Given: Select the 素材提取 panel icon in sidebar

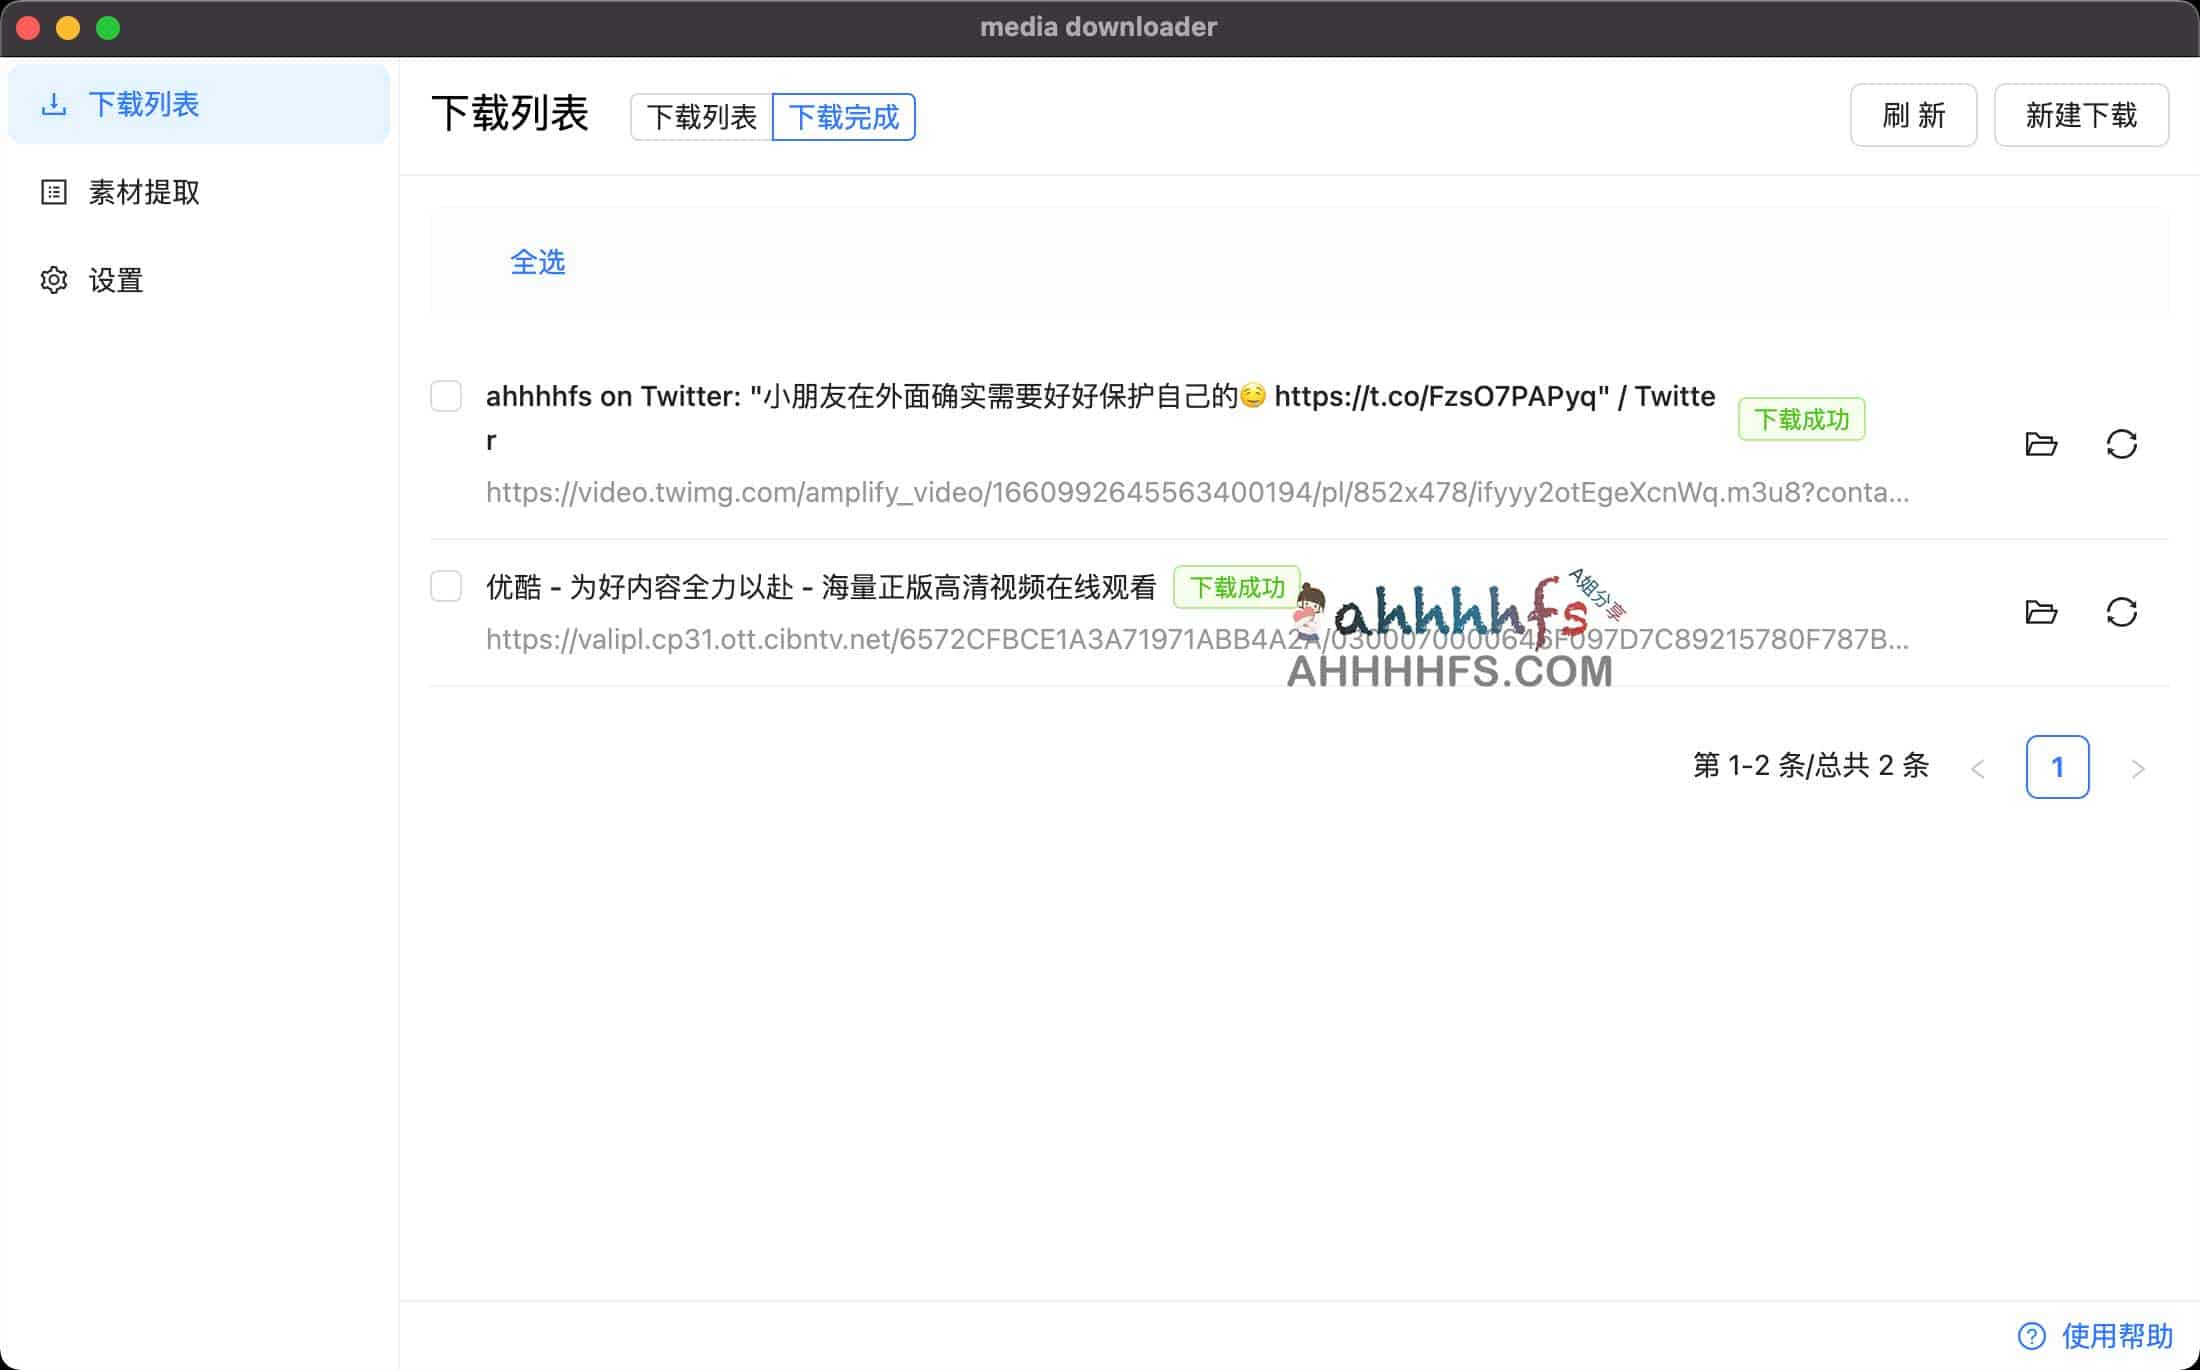Looking at the screenshot, I should coord(55,191).
